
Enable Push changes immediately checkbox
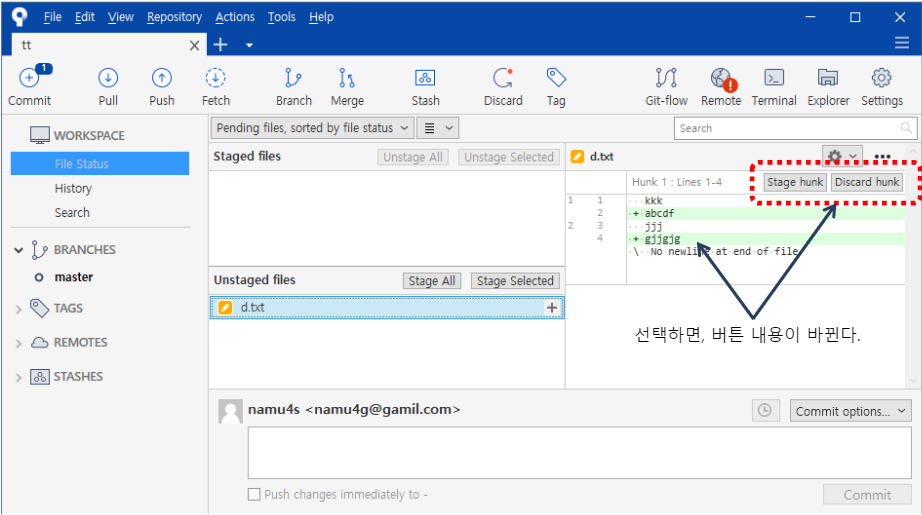[x=254, y=494]
